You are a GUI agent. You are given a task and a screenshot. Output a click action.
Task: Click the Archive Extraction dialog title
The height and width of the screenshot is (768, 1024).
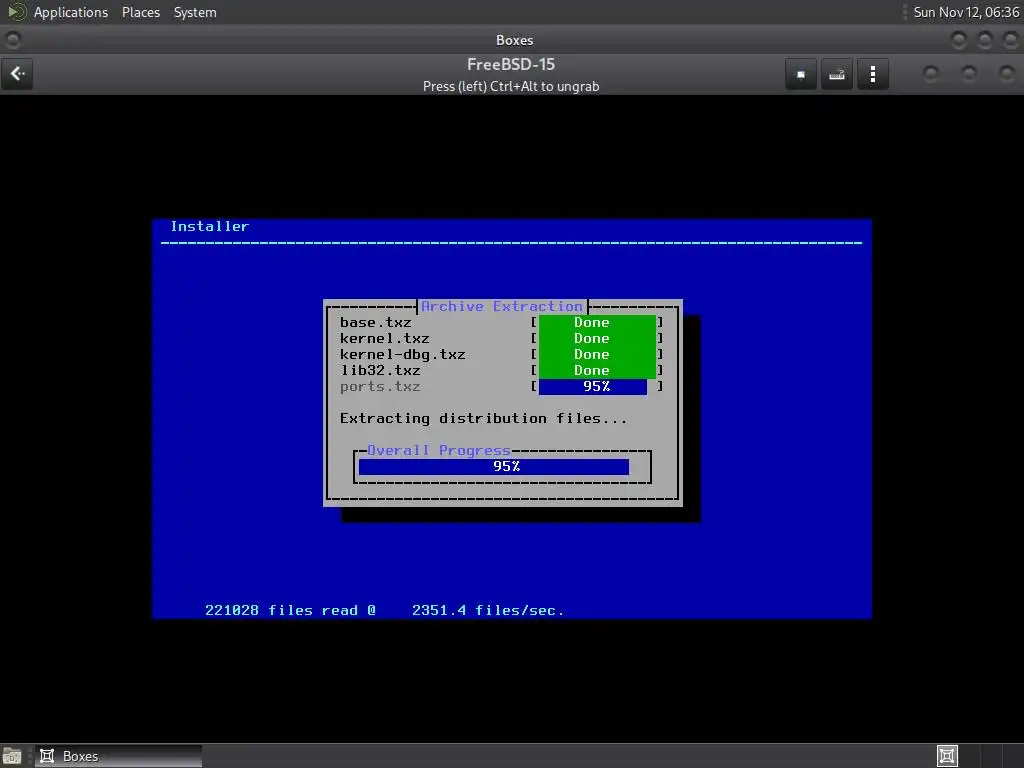coord(502,306)
